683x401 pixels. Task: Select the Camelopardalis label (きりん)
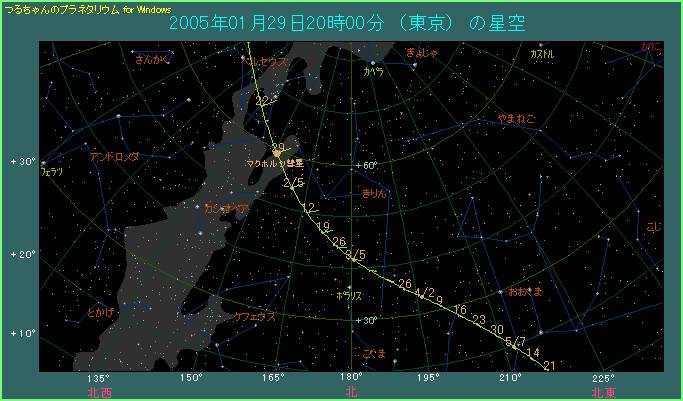click(375, 192)
